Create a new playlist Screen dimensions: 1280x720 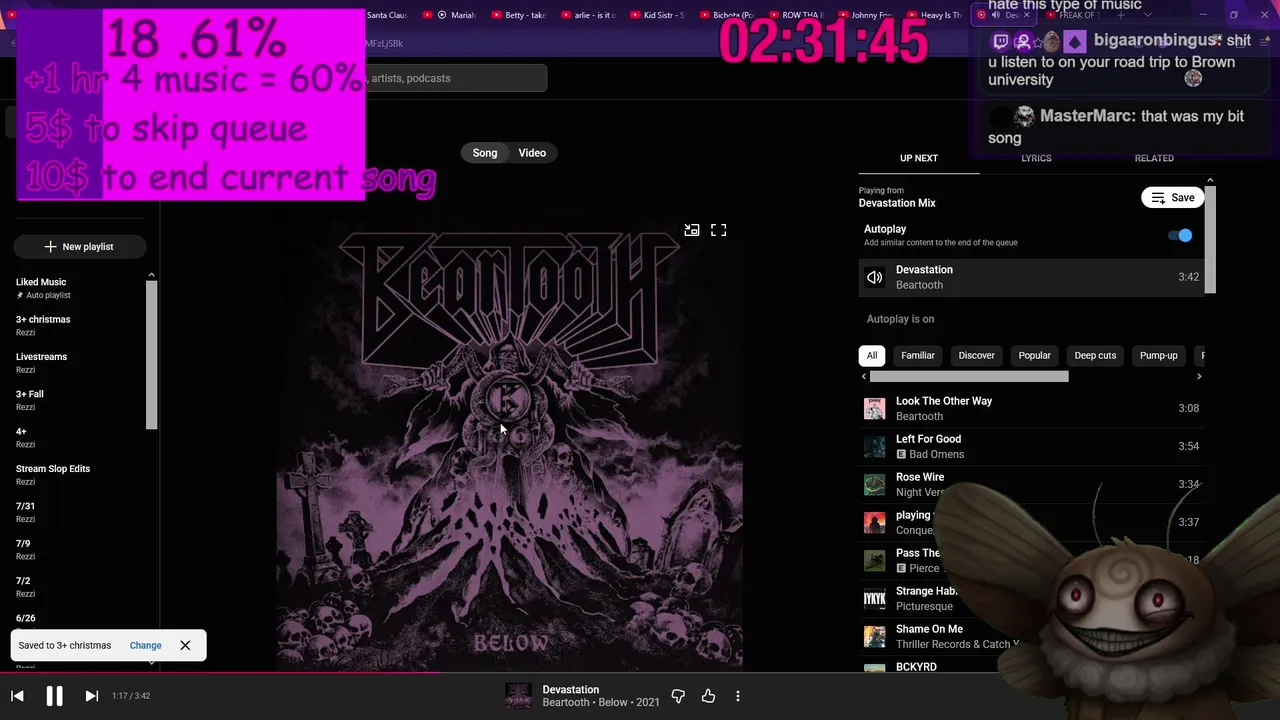point(80,246)
